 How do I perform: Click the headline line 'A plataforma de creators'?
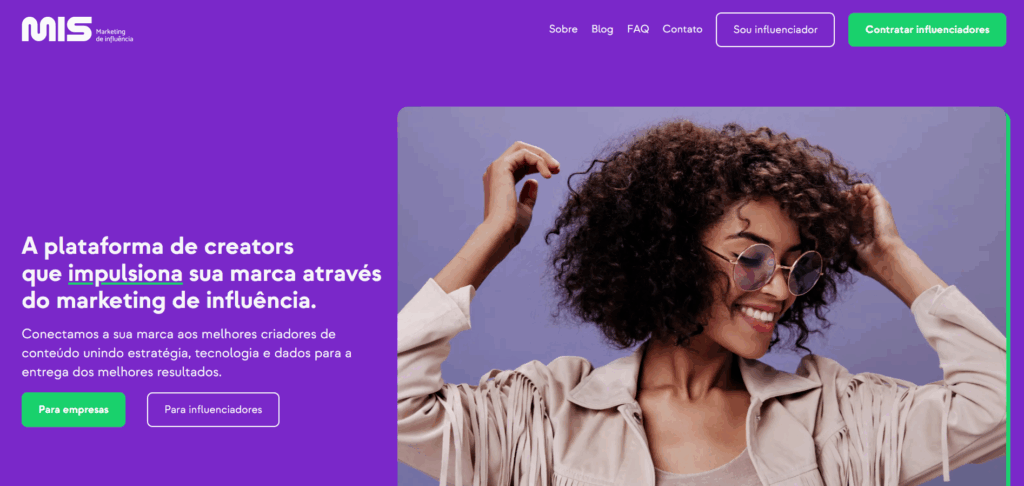pyautogui.click(x=157, y=246)
